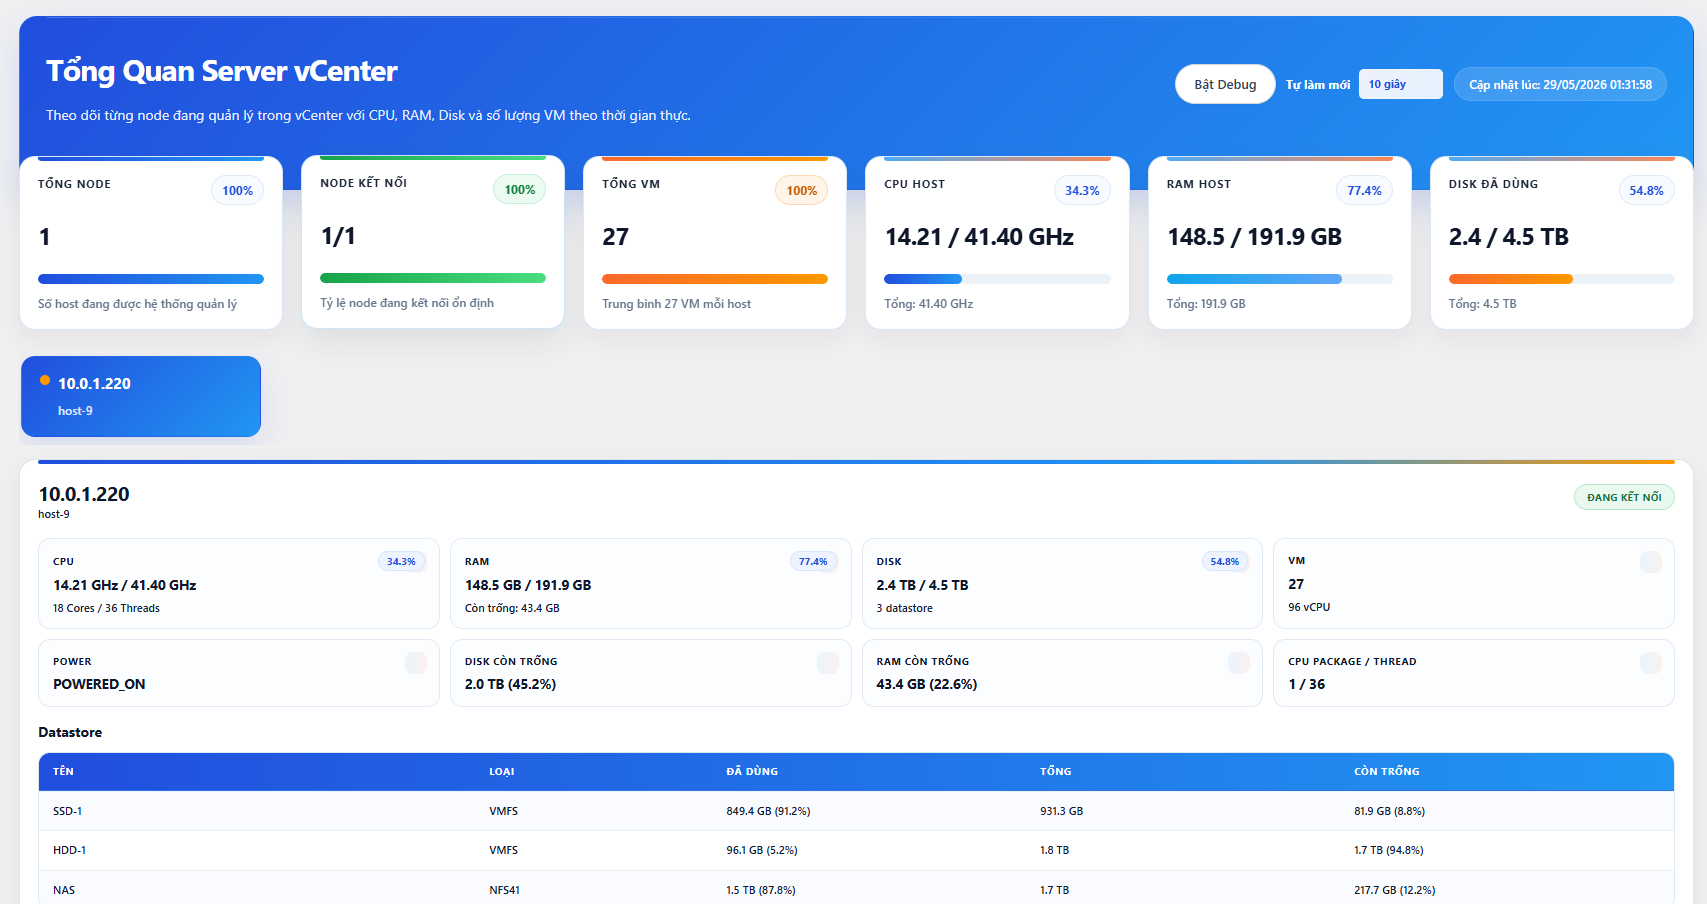Click the 43.4 GB (22.6%) value
The width and height of the screenshot is (1707, 904).
927,684
